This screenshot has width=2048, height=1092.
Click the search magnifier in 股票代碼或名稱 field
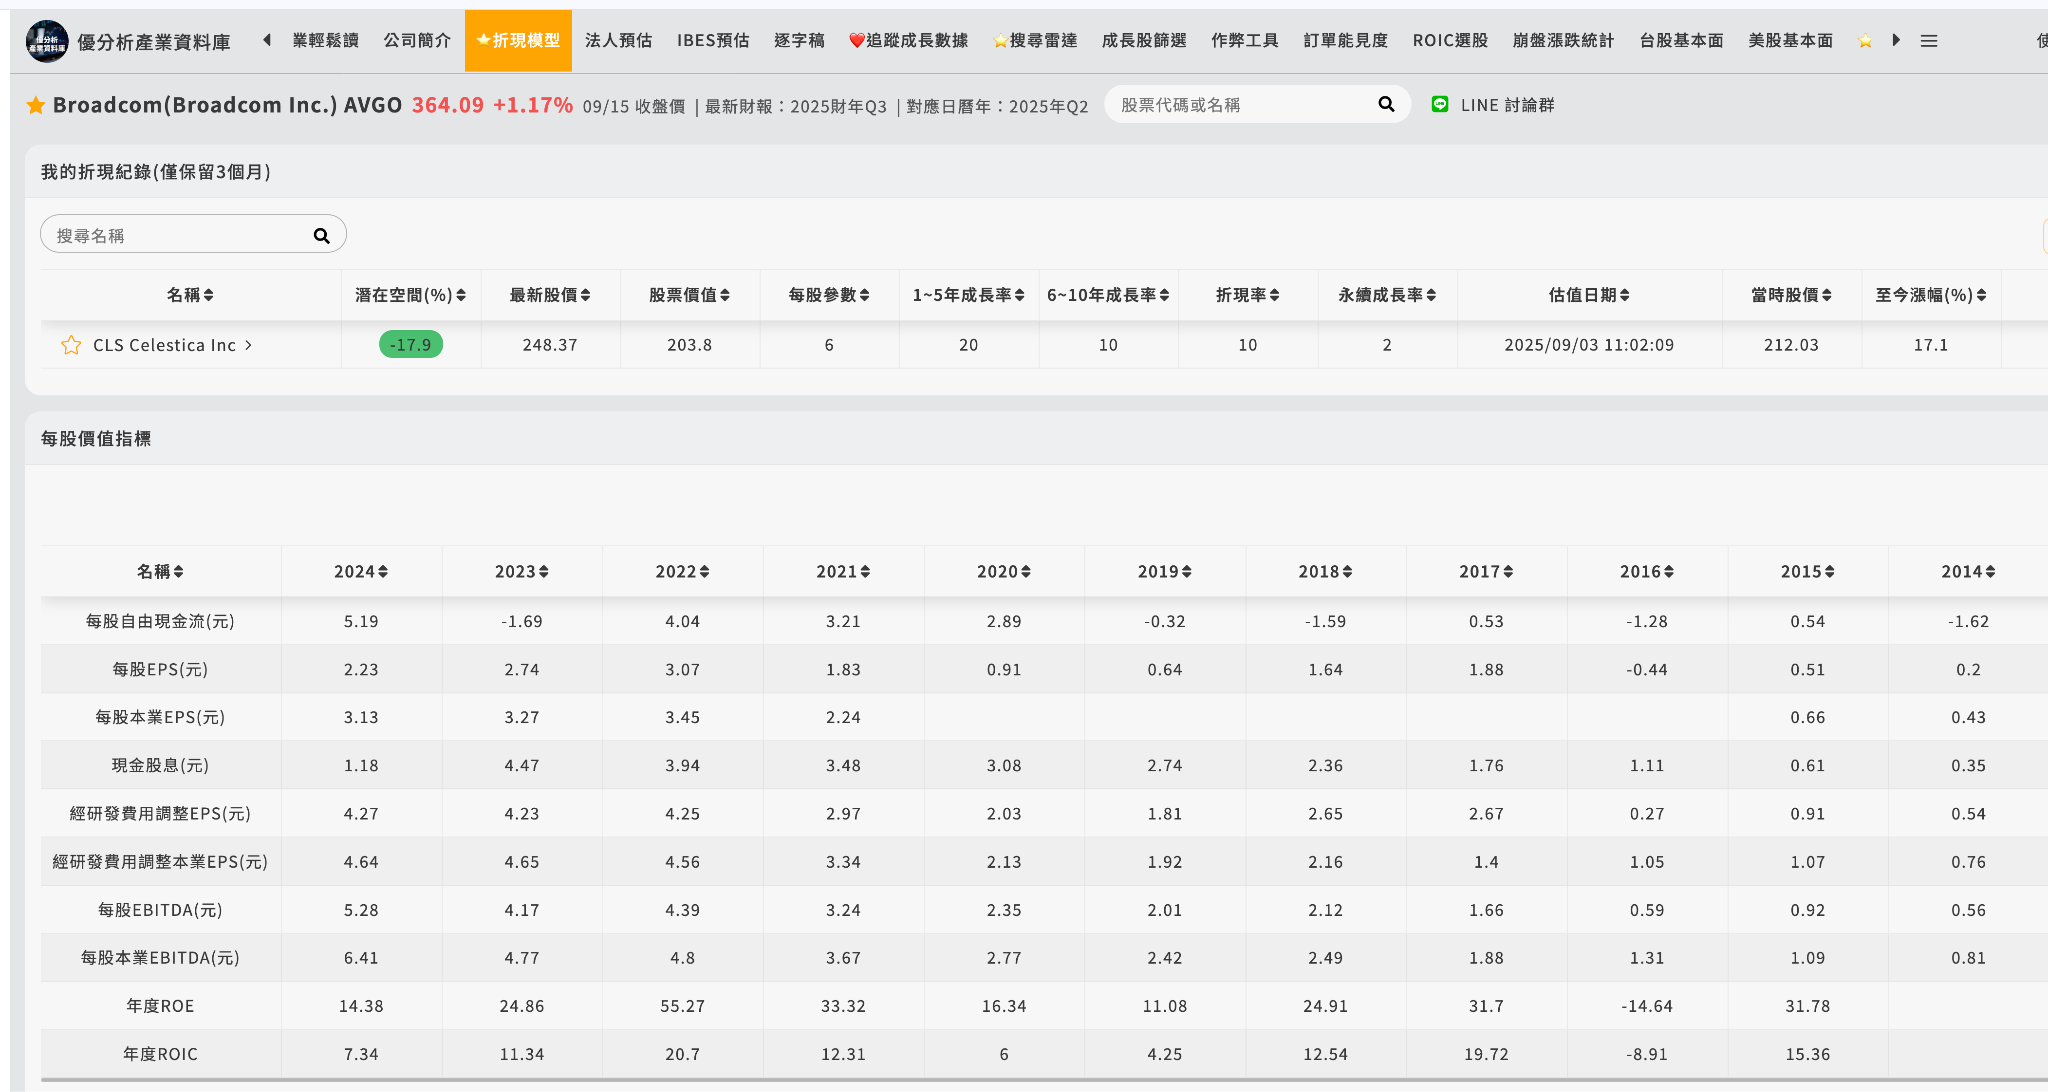click(x=1386, y=103)
